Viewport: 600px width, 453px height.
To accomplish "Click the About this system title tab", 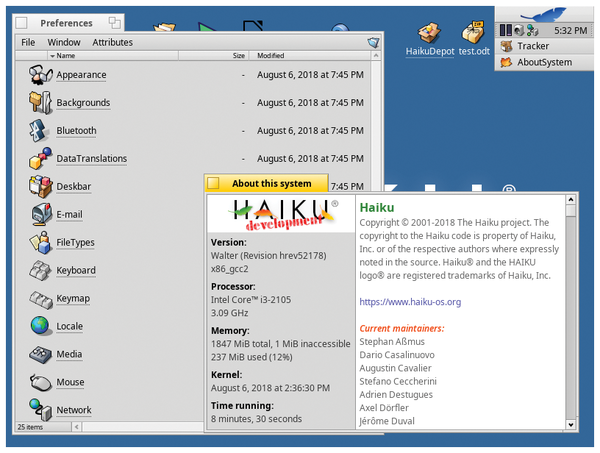I will click(266, 183).
